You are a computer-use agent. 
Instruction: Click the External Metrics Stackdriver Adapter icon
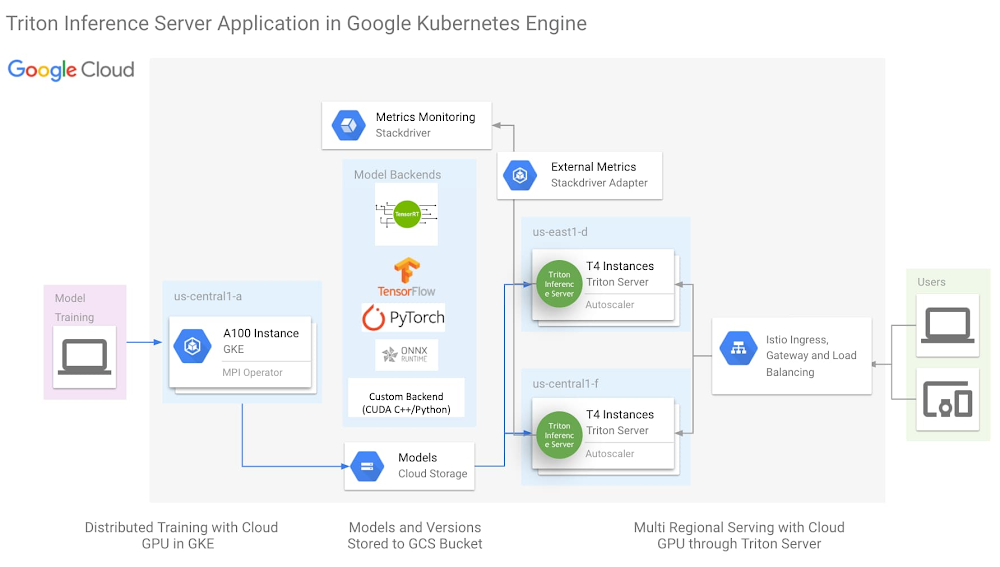(520, 175)
